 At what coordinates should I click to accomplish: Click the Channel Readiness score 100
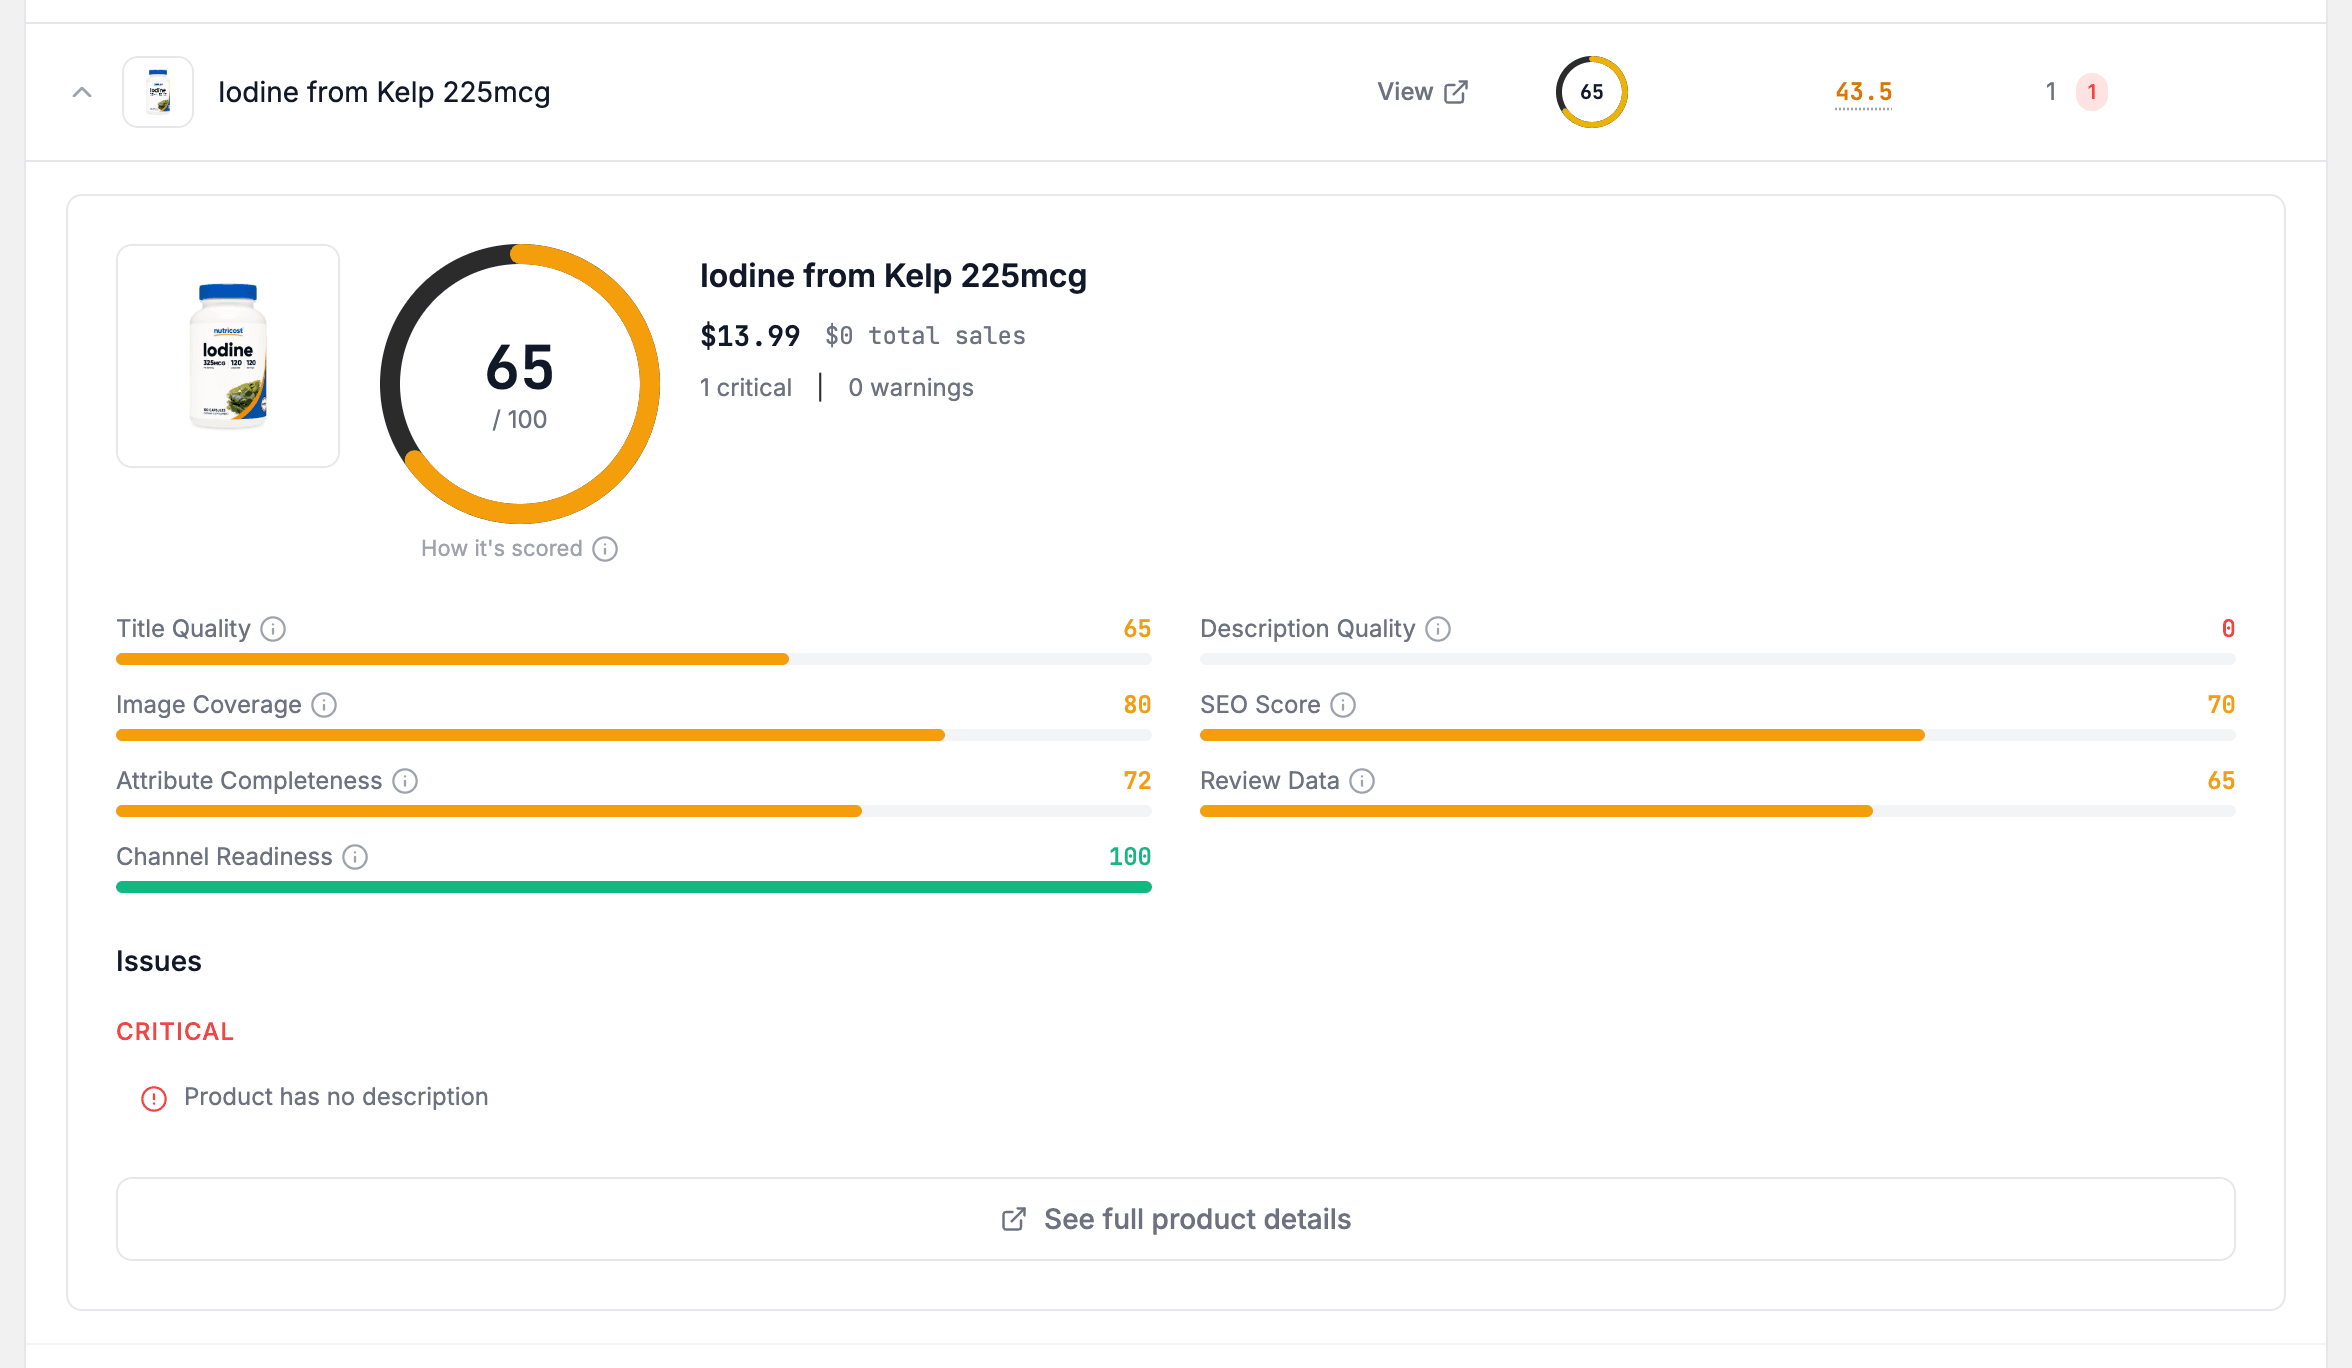click(1130, 857)
